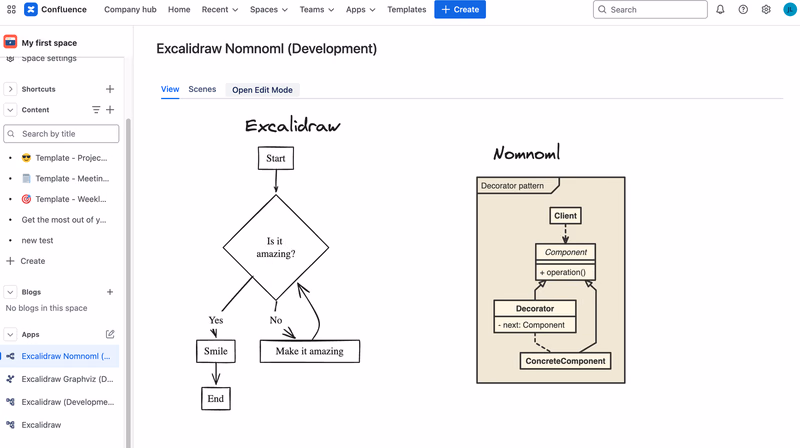Go to Company hub
800x448 pixels.
[130, 9]
